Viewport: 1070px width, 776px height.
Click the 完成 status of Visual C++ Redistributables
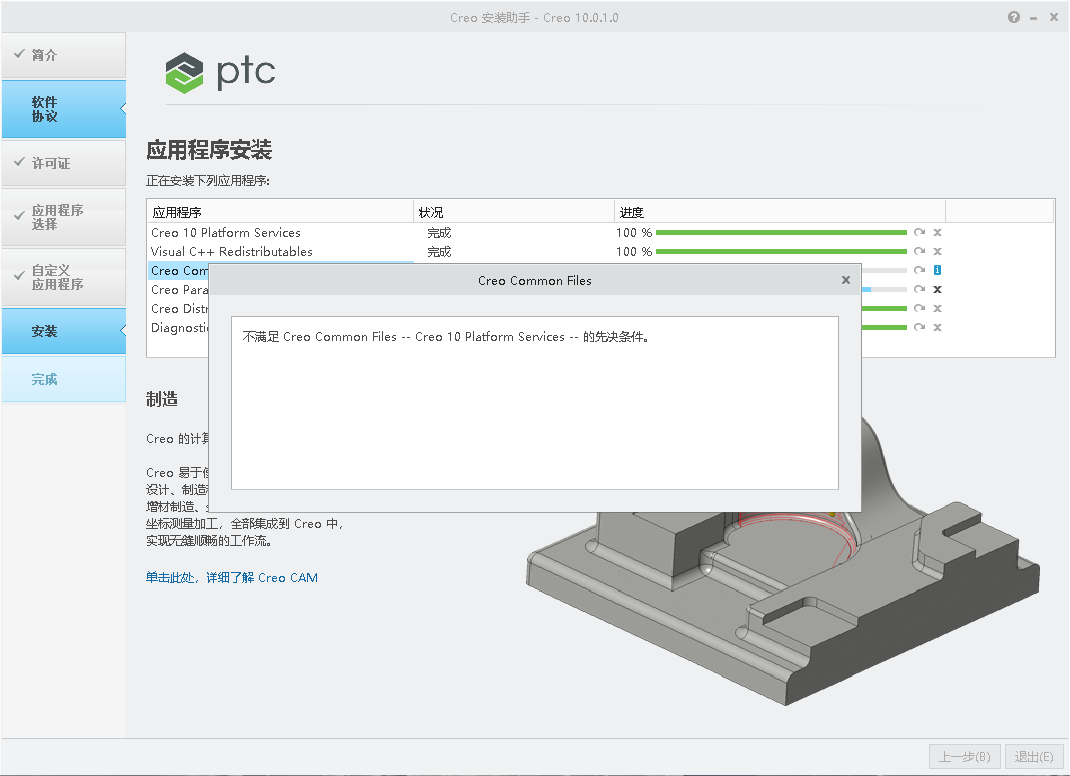439,252
